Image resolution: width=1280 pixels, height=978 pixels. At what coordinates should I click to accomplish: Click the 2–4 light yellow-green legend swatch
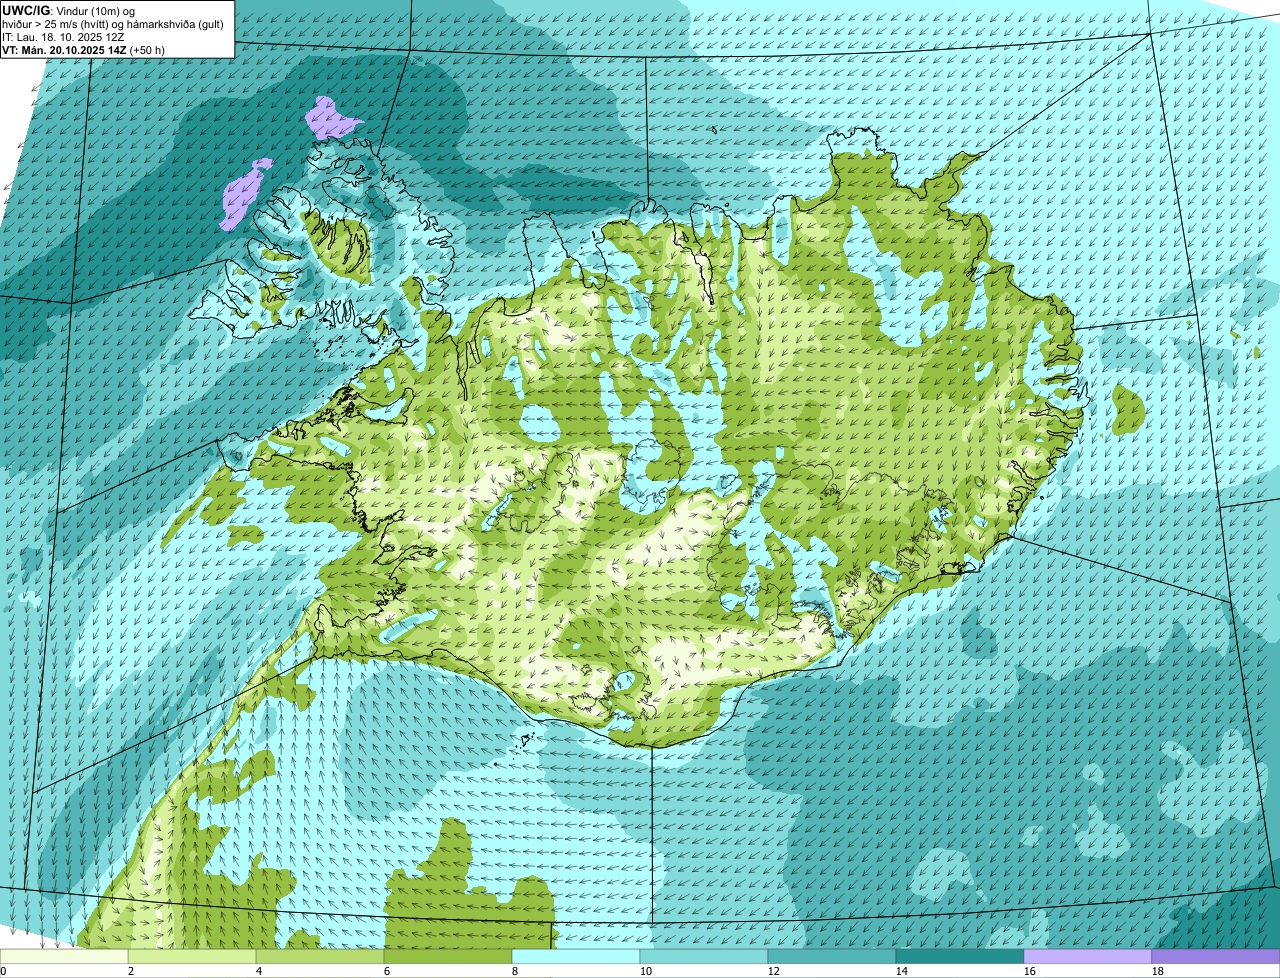click(192, 956)
